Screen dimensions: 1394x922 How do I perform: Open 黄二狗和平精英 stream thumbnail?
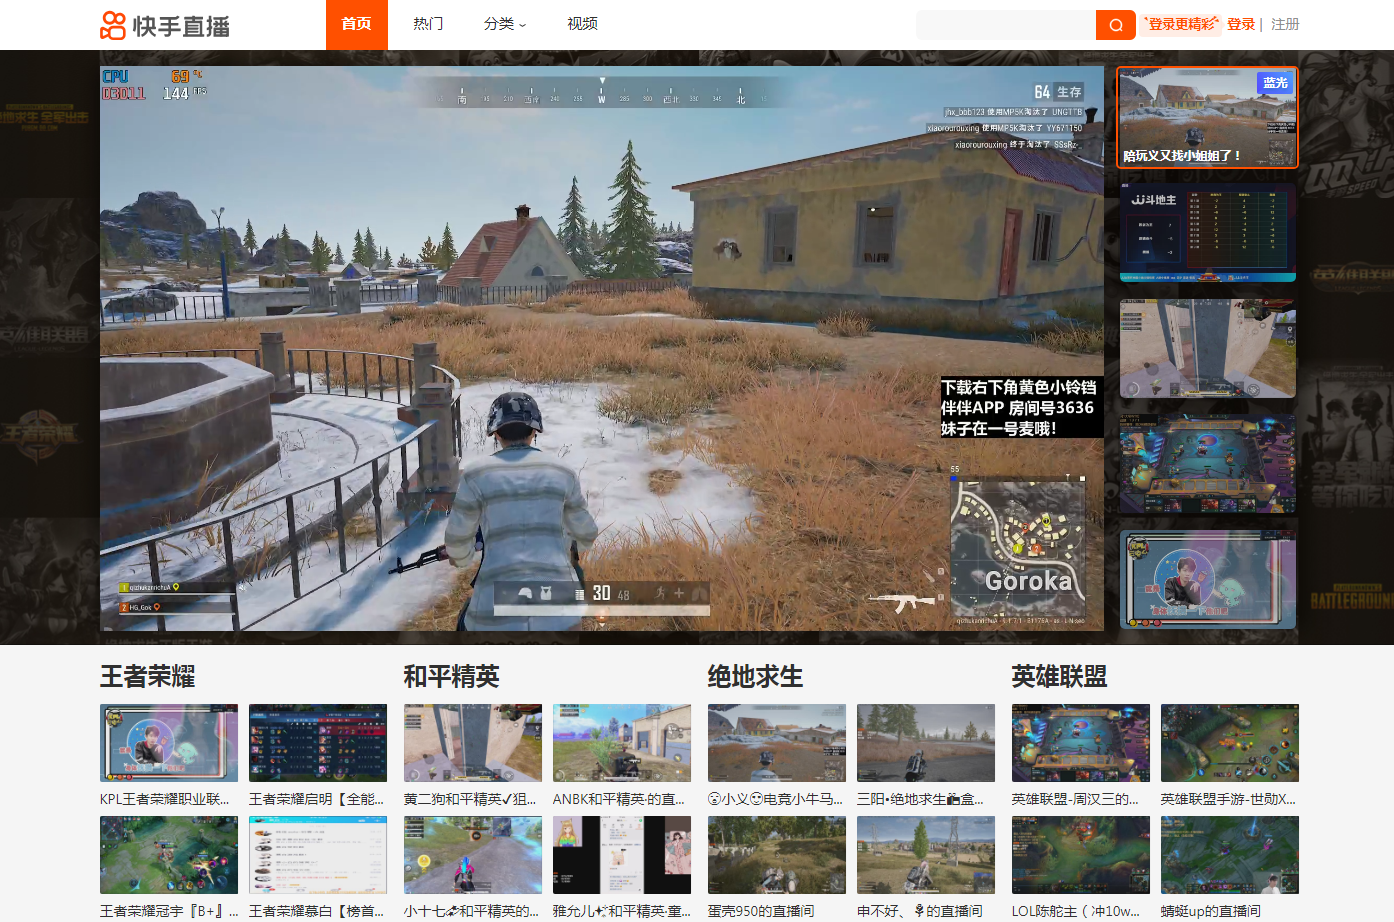[x=472, y=743]
